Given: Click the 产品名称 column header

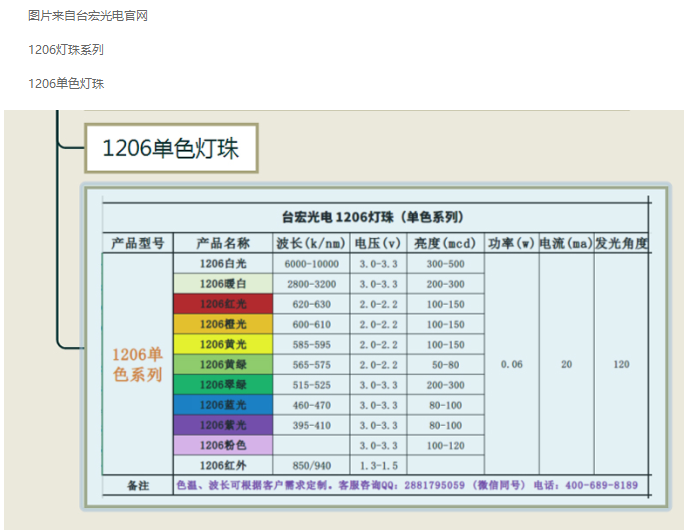Looking at the screenshot, I should click(x=223, y=243).
